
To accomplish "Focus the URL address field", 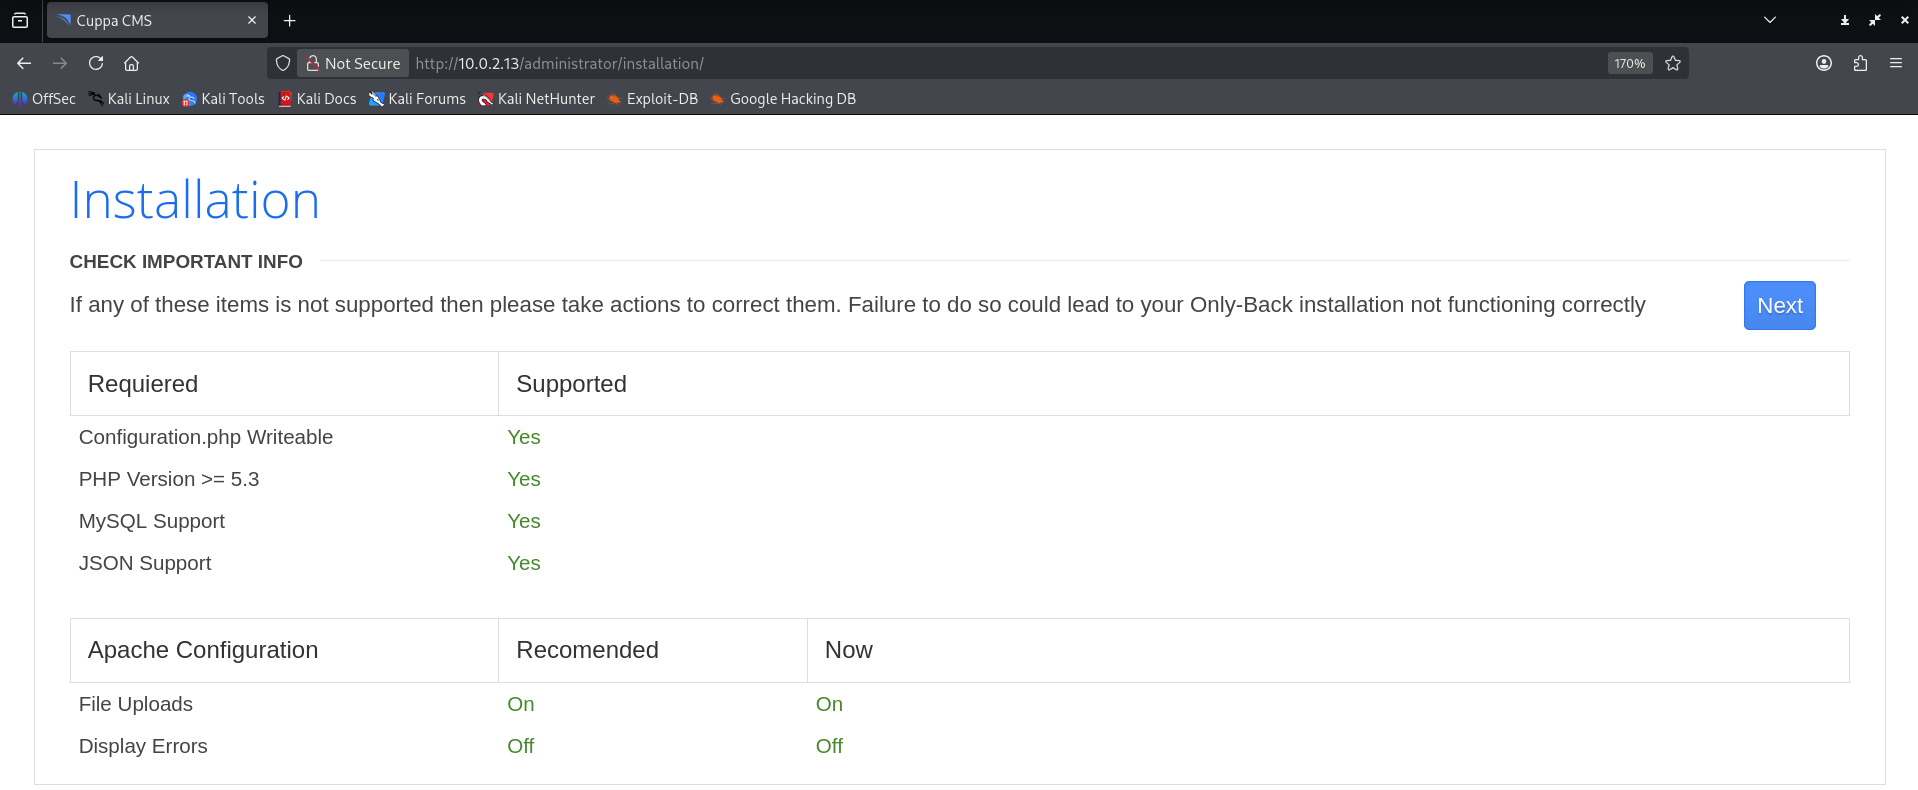I will [x=1000, y=63].
